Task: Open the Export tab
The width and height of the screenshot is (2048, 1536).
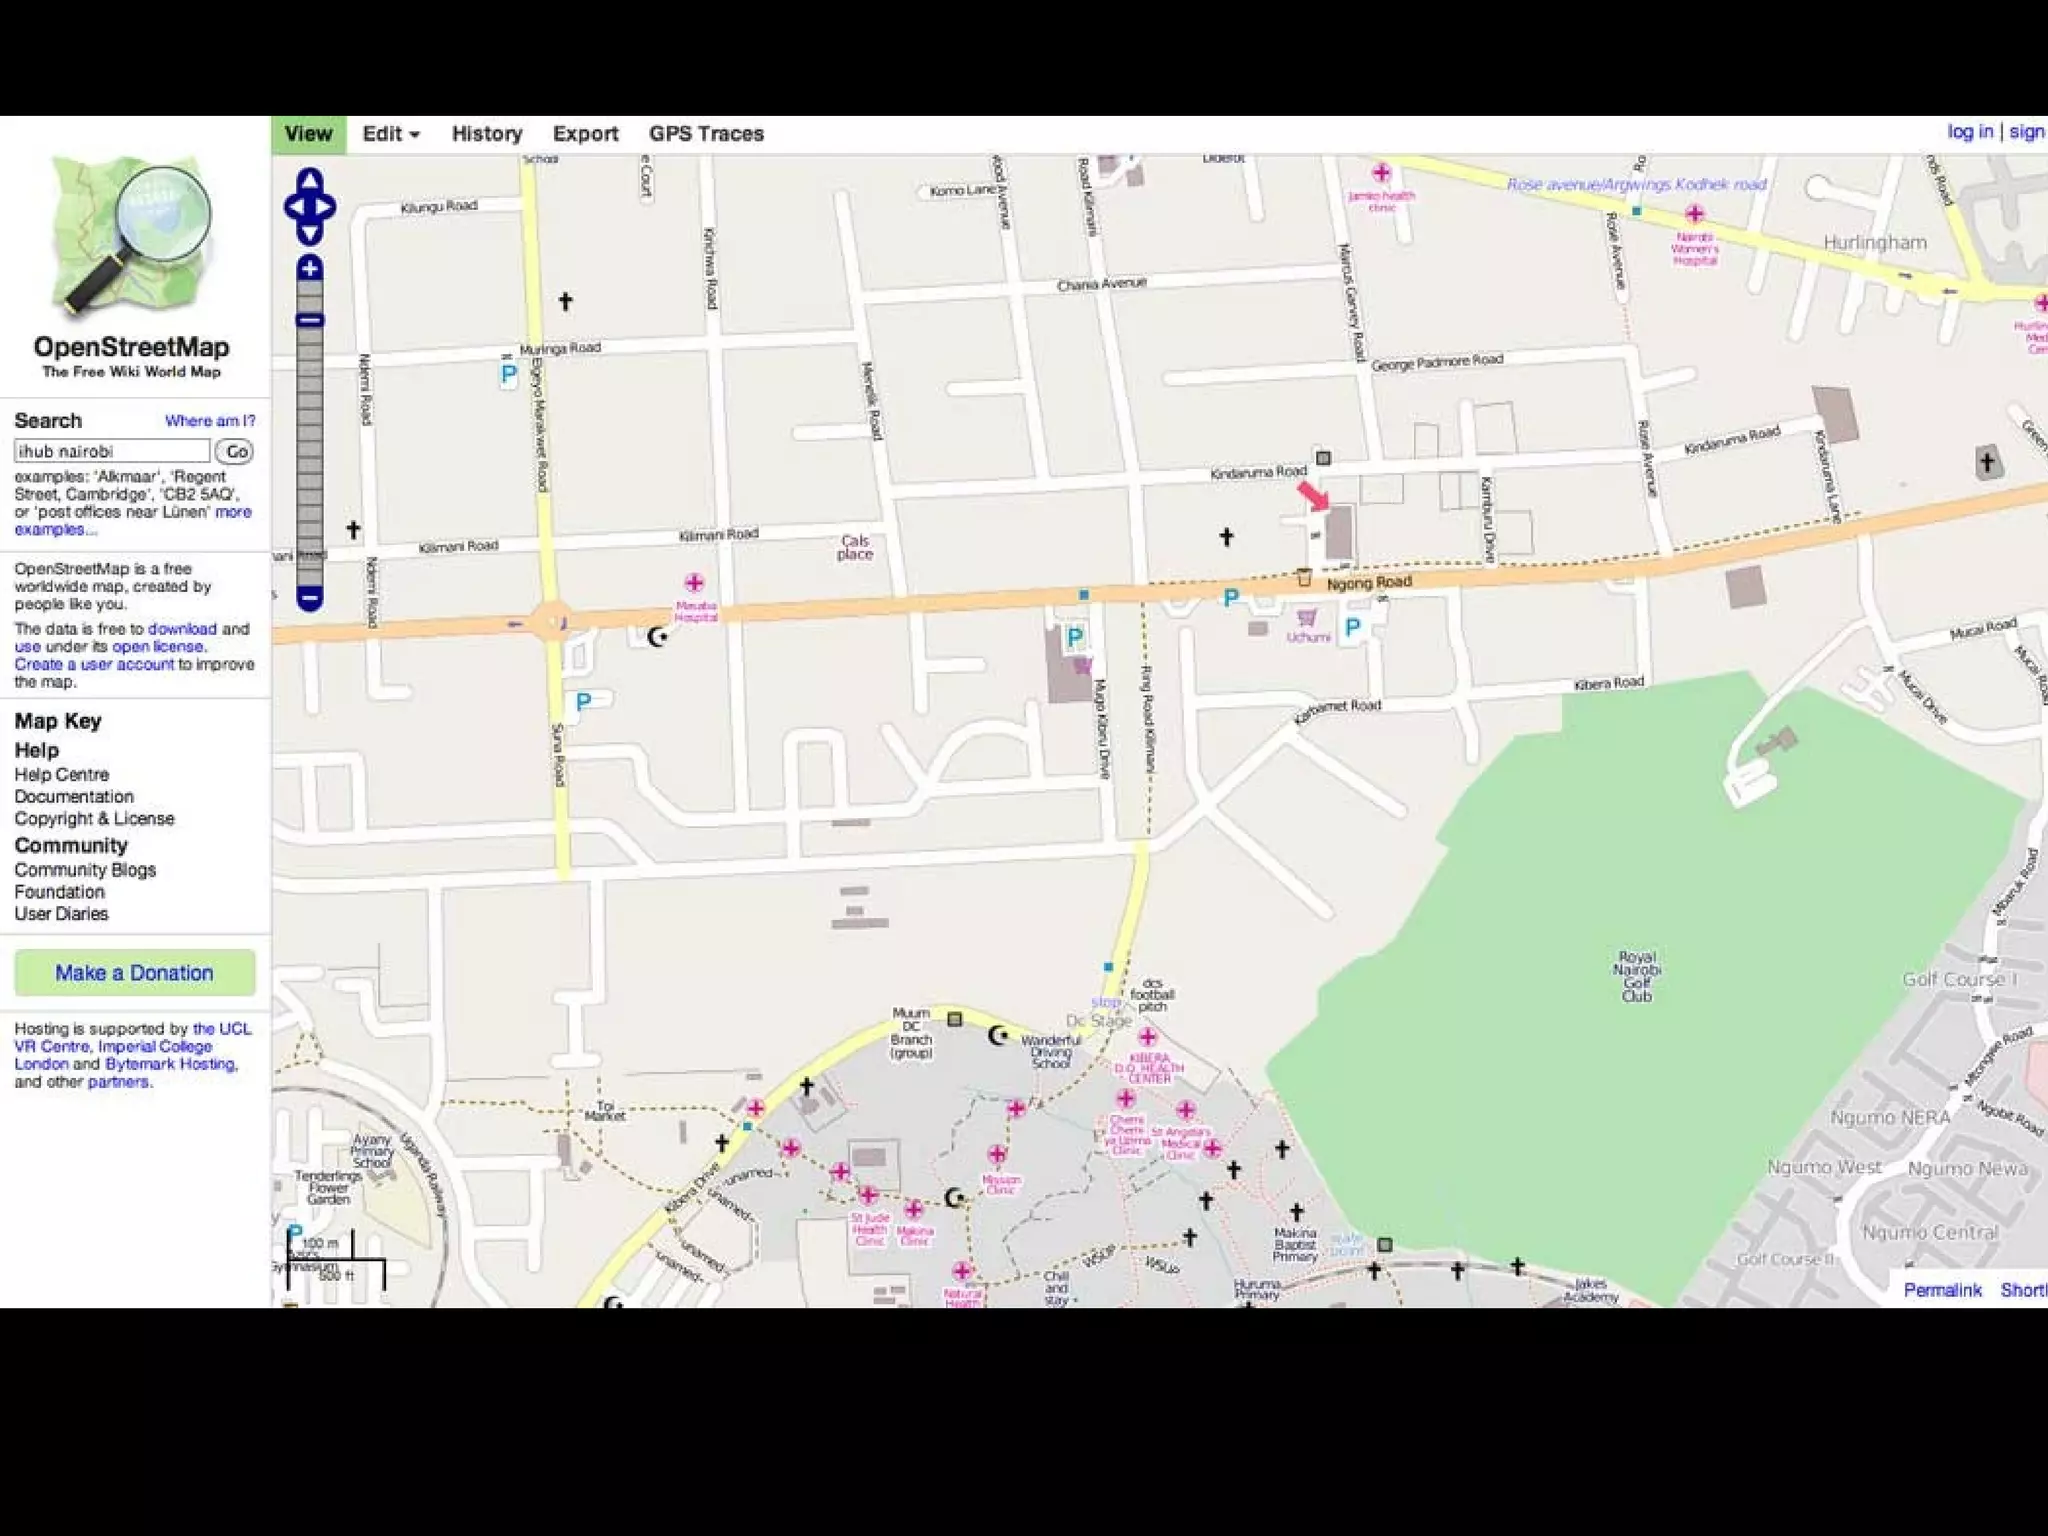Action: coord(585,134)
